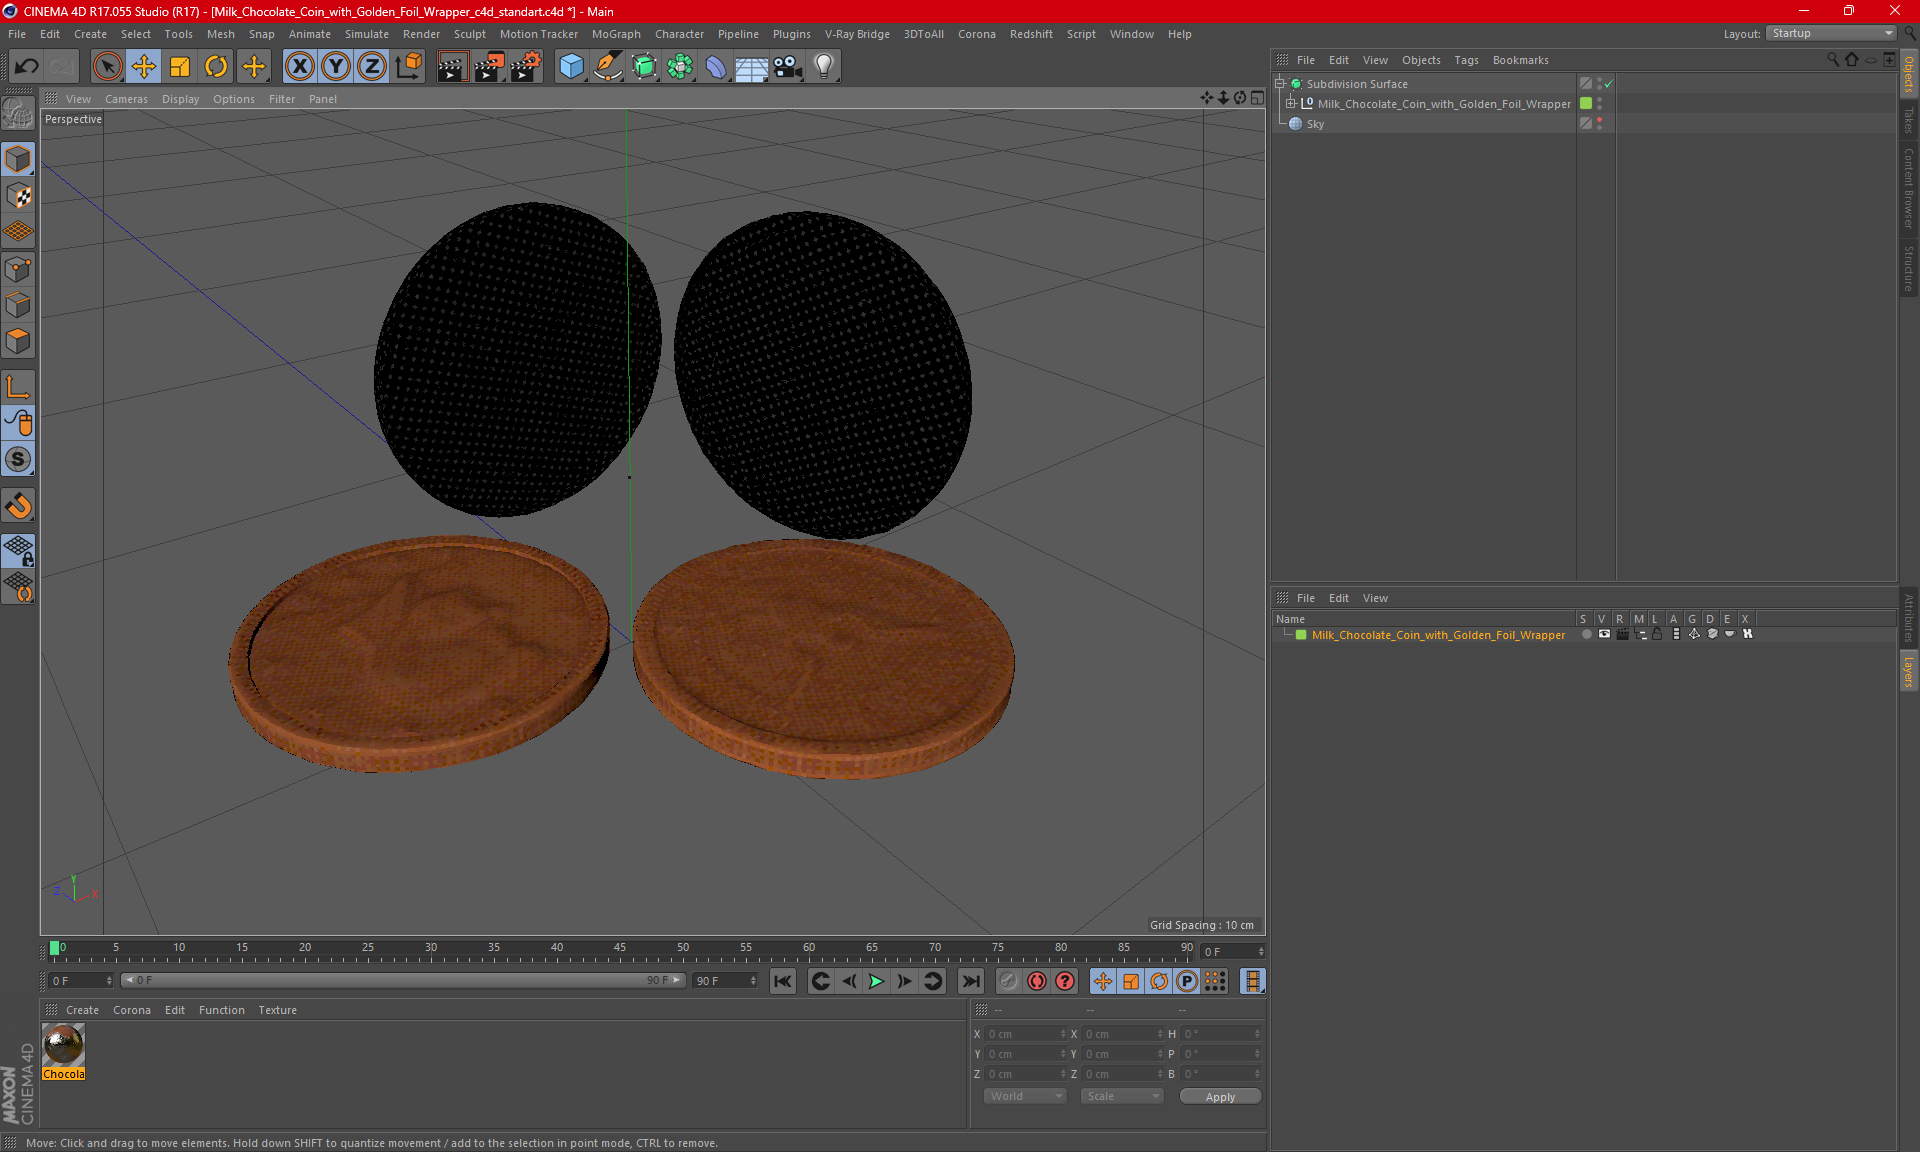Open the material Texture menu
The width and height of the screenshot is (1920, 1152).
coord(277,1010)
